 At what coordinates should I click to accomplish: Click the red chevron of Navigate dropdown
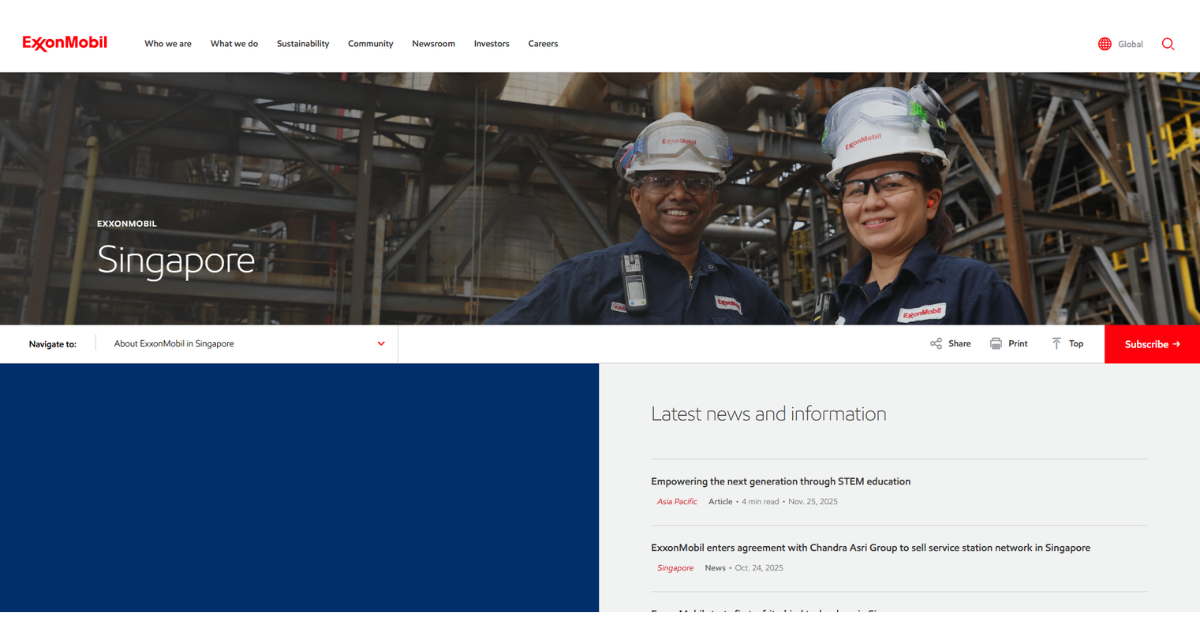(x=381, y=344)
